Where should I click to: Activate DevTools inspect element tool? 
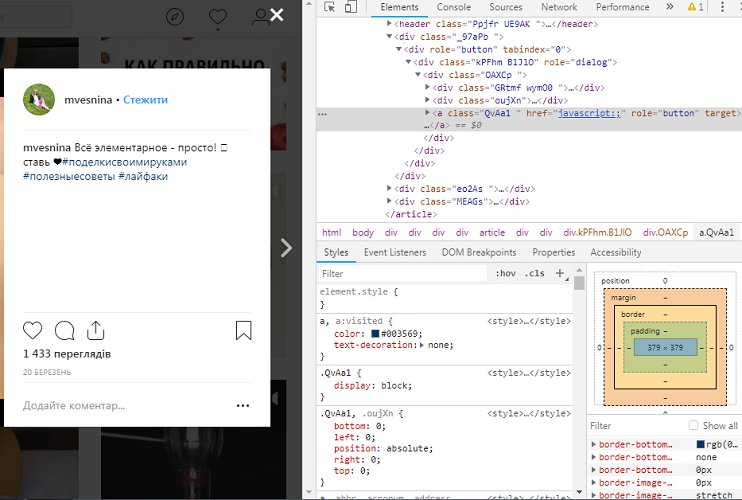tap(329, 7)
